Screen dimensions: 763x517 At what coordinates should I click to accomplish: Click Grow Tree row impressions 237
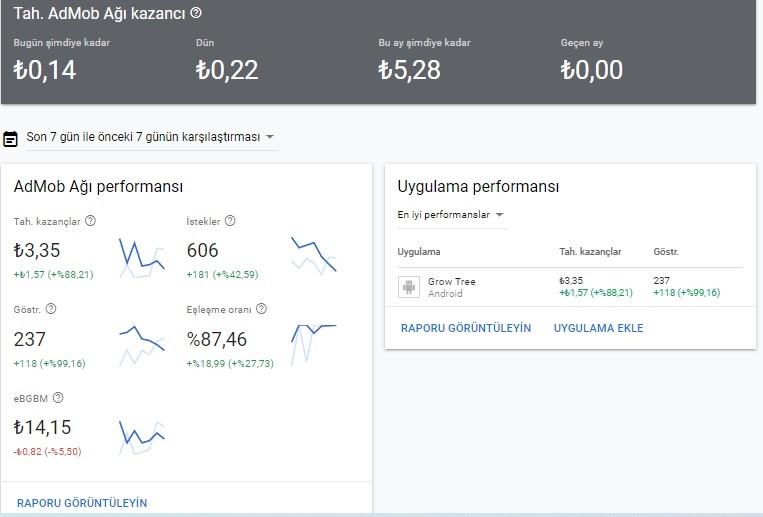coord(662,281)
